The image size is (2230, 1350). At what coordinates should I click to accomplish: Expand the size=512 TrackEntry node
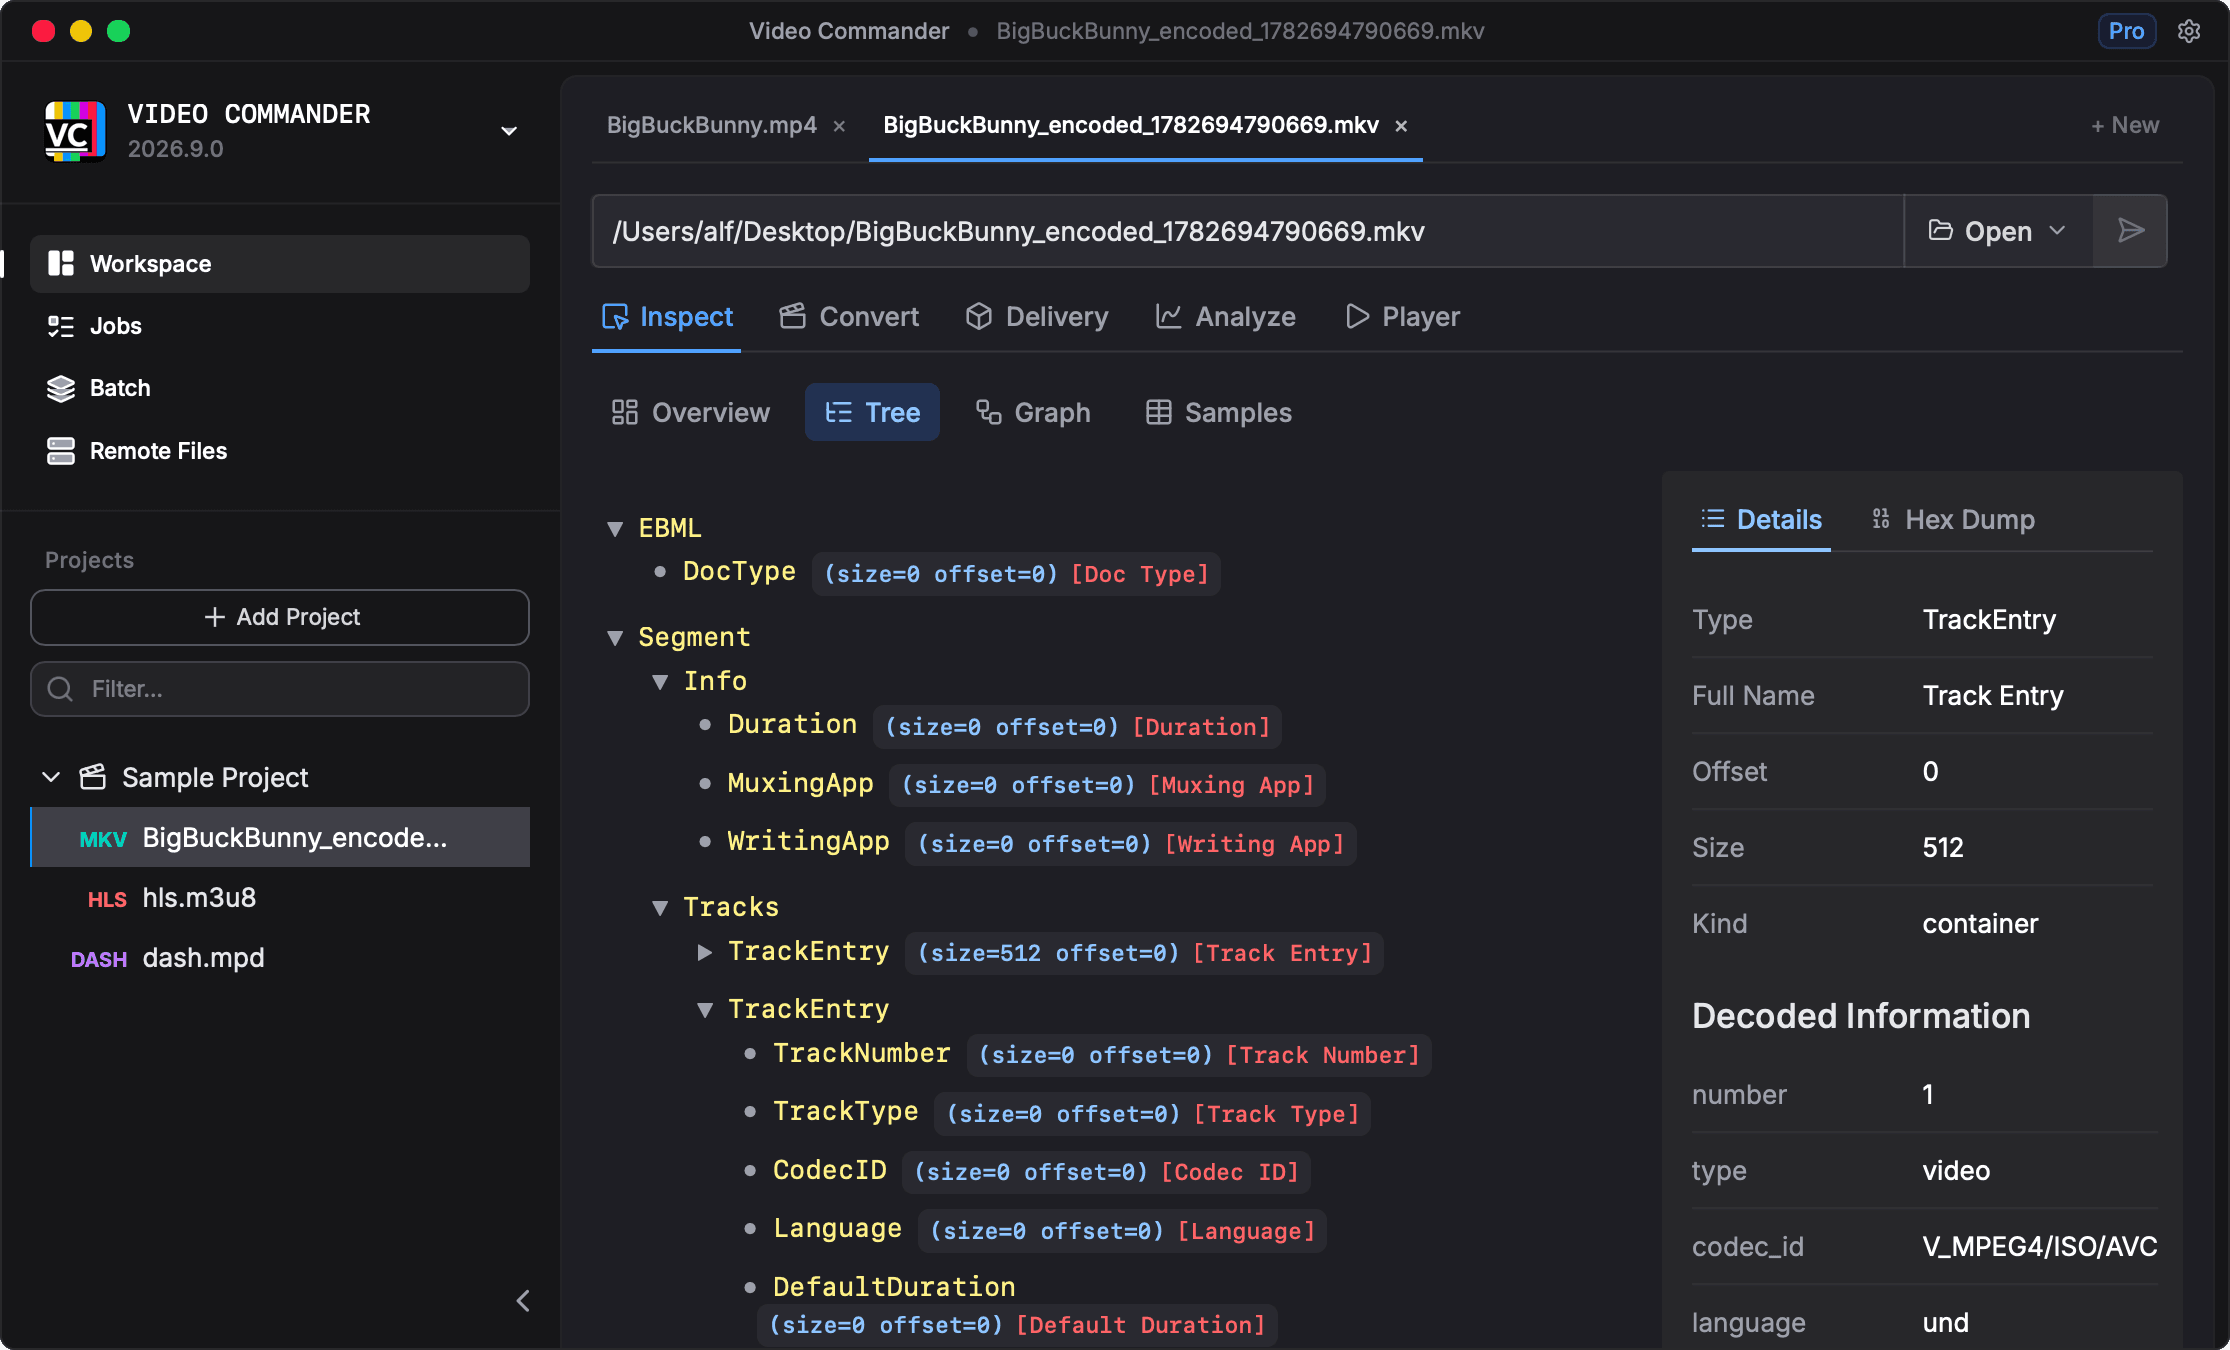[705, 952]
